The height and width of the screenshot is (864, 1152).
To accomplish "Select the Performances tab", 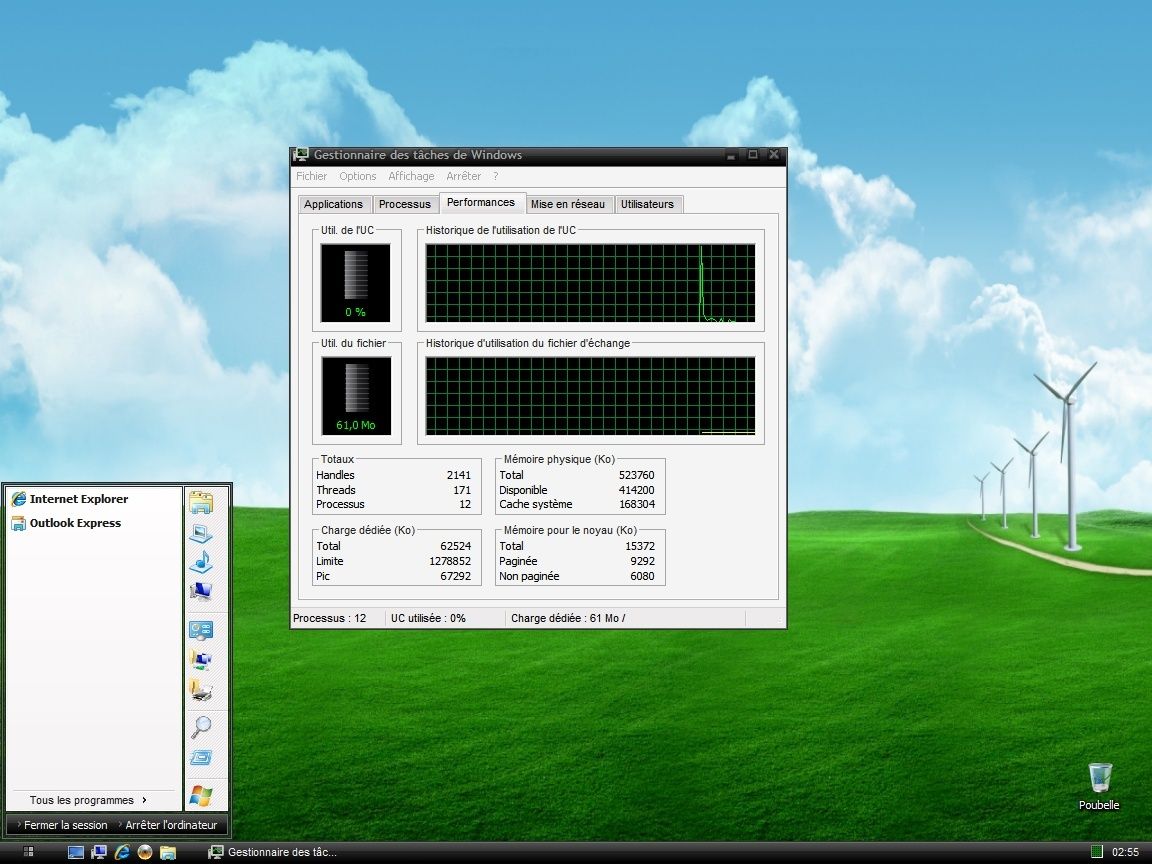I will (481, 203).
